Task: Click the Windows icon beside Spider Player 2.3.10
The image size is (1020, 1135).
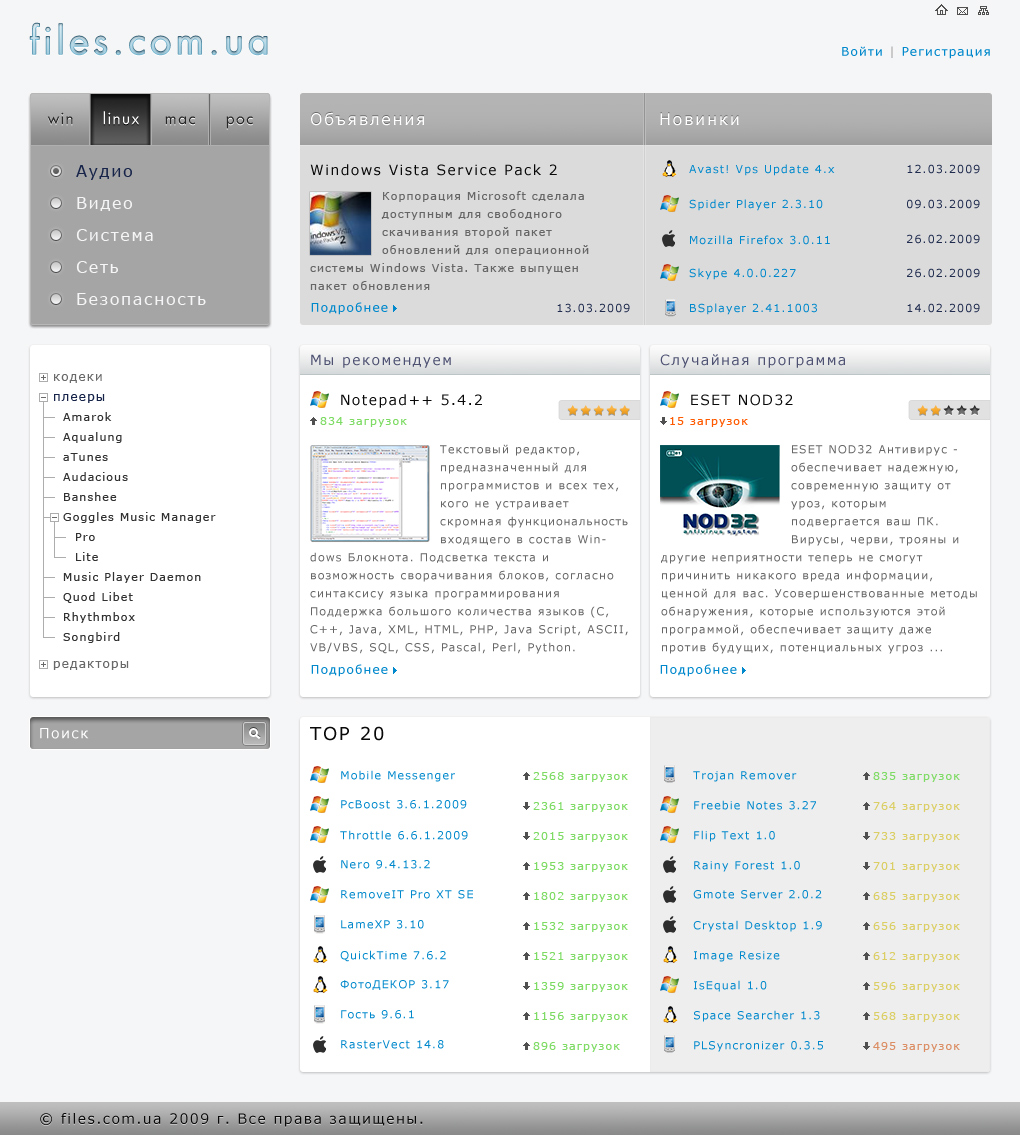Action: 670,203
